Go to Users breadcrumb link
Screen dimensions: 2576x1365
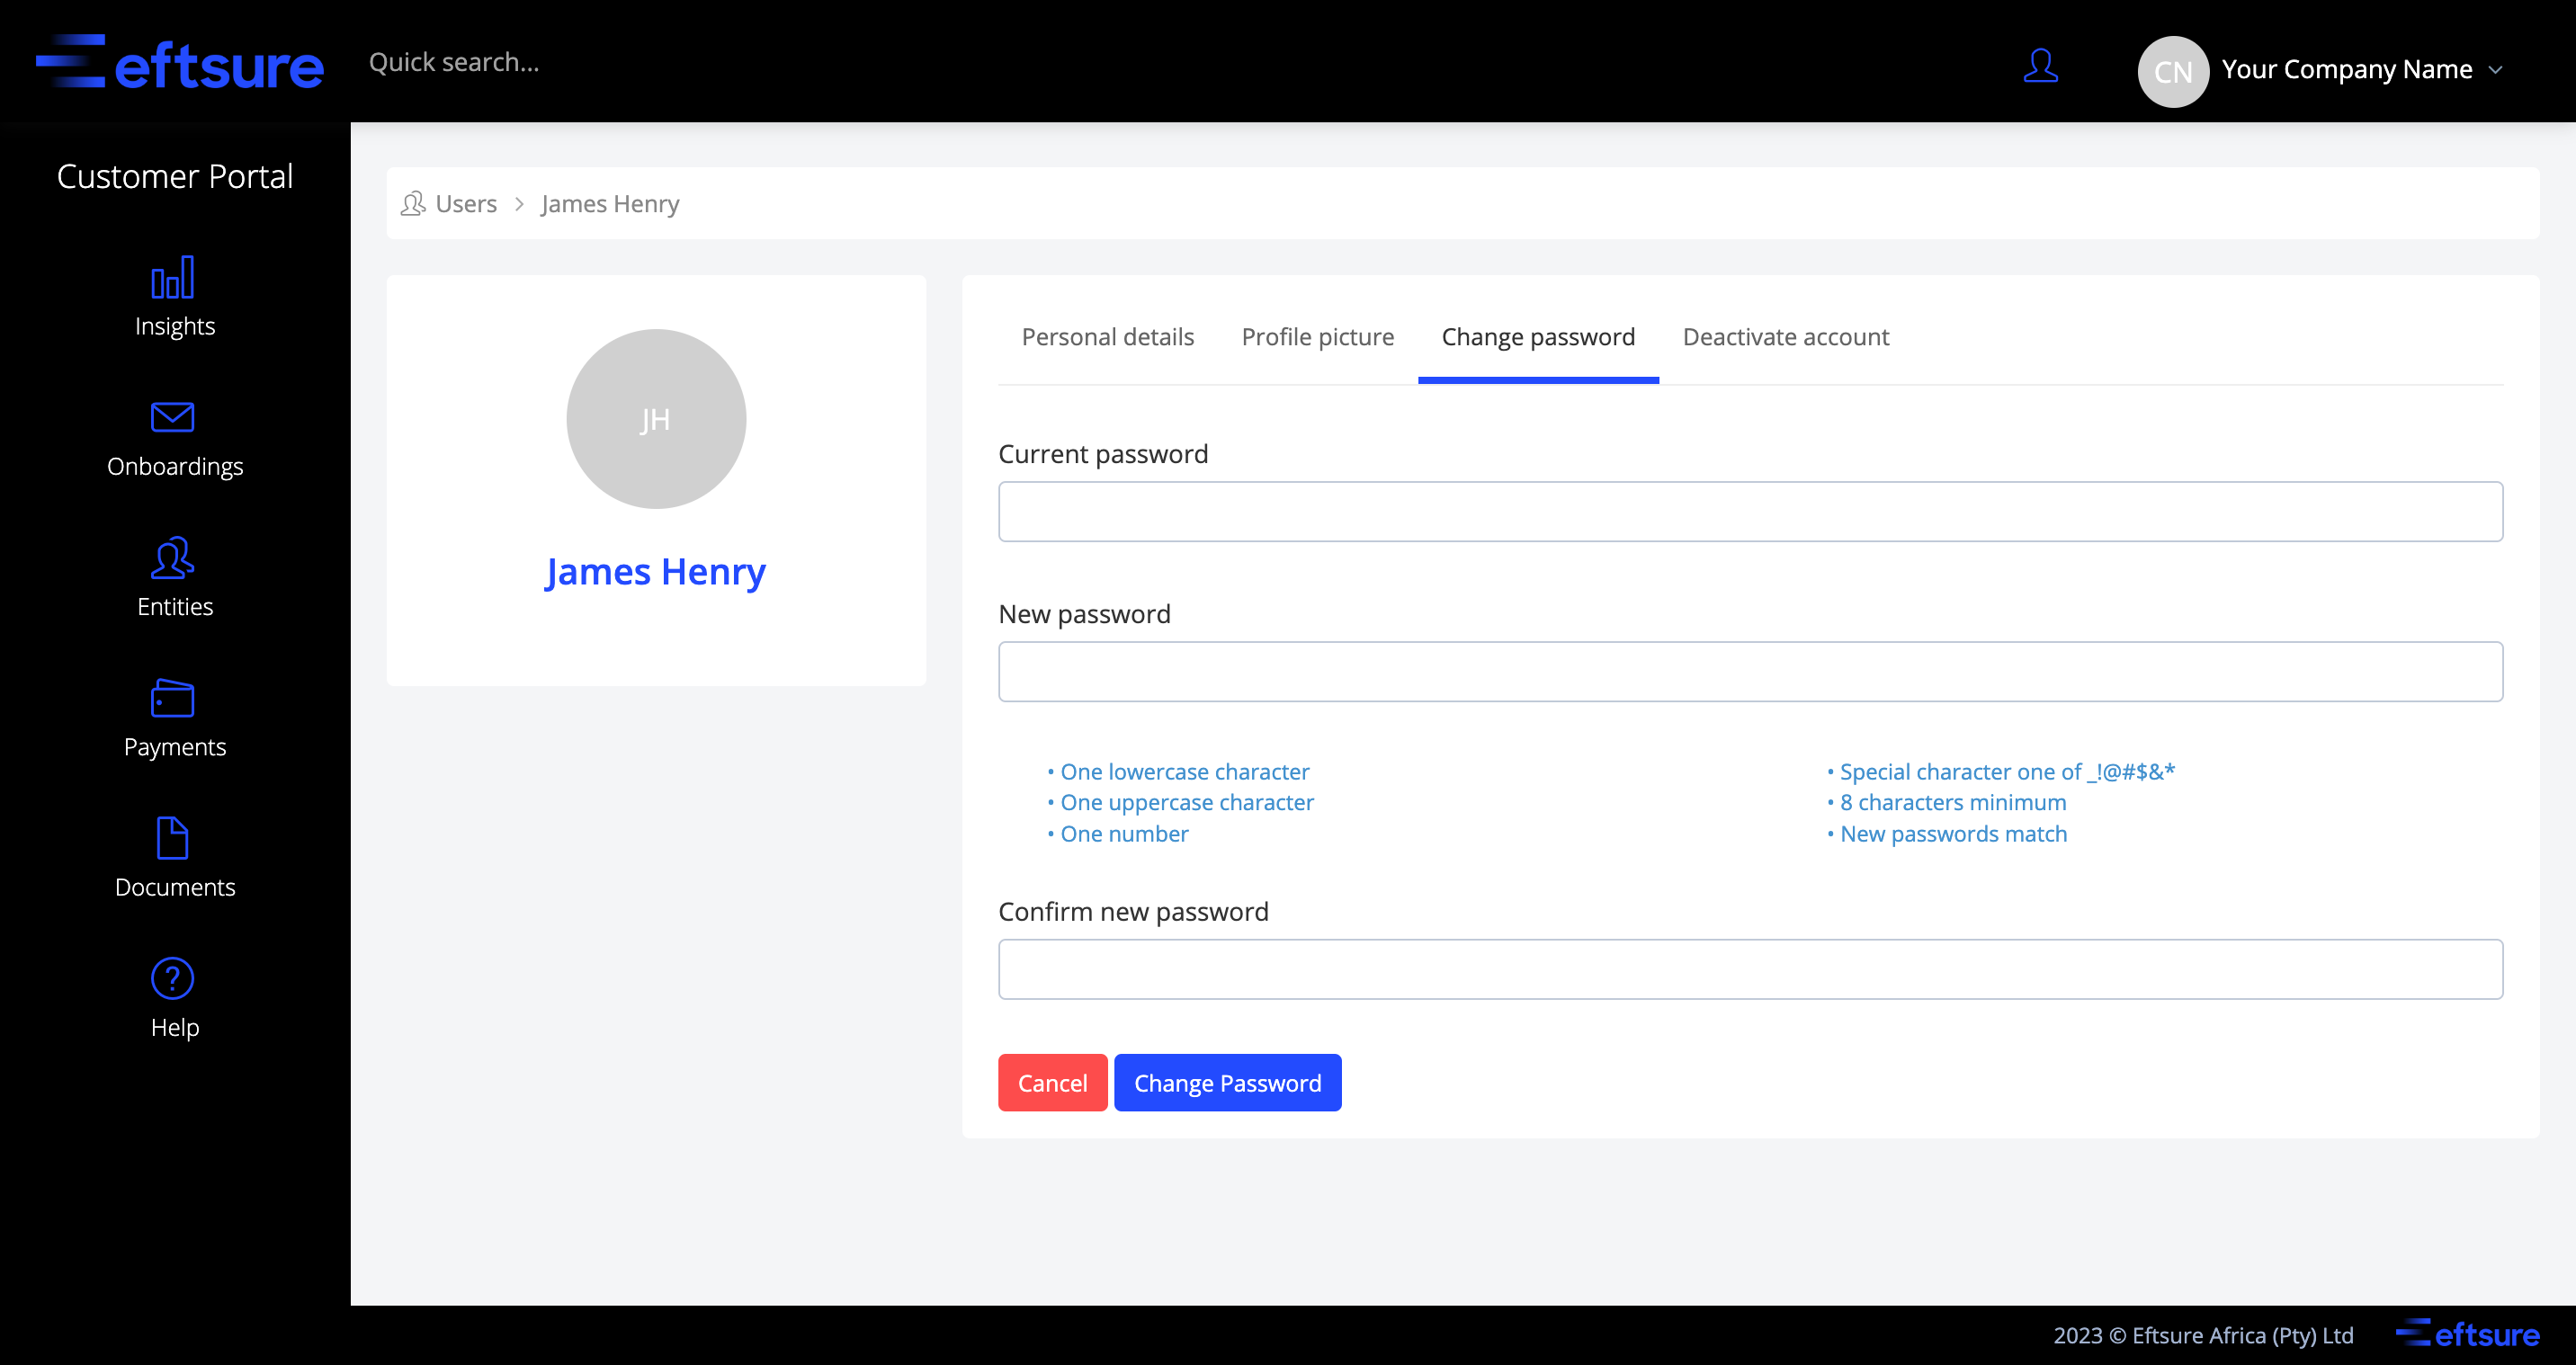(466, 204)
